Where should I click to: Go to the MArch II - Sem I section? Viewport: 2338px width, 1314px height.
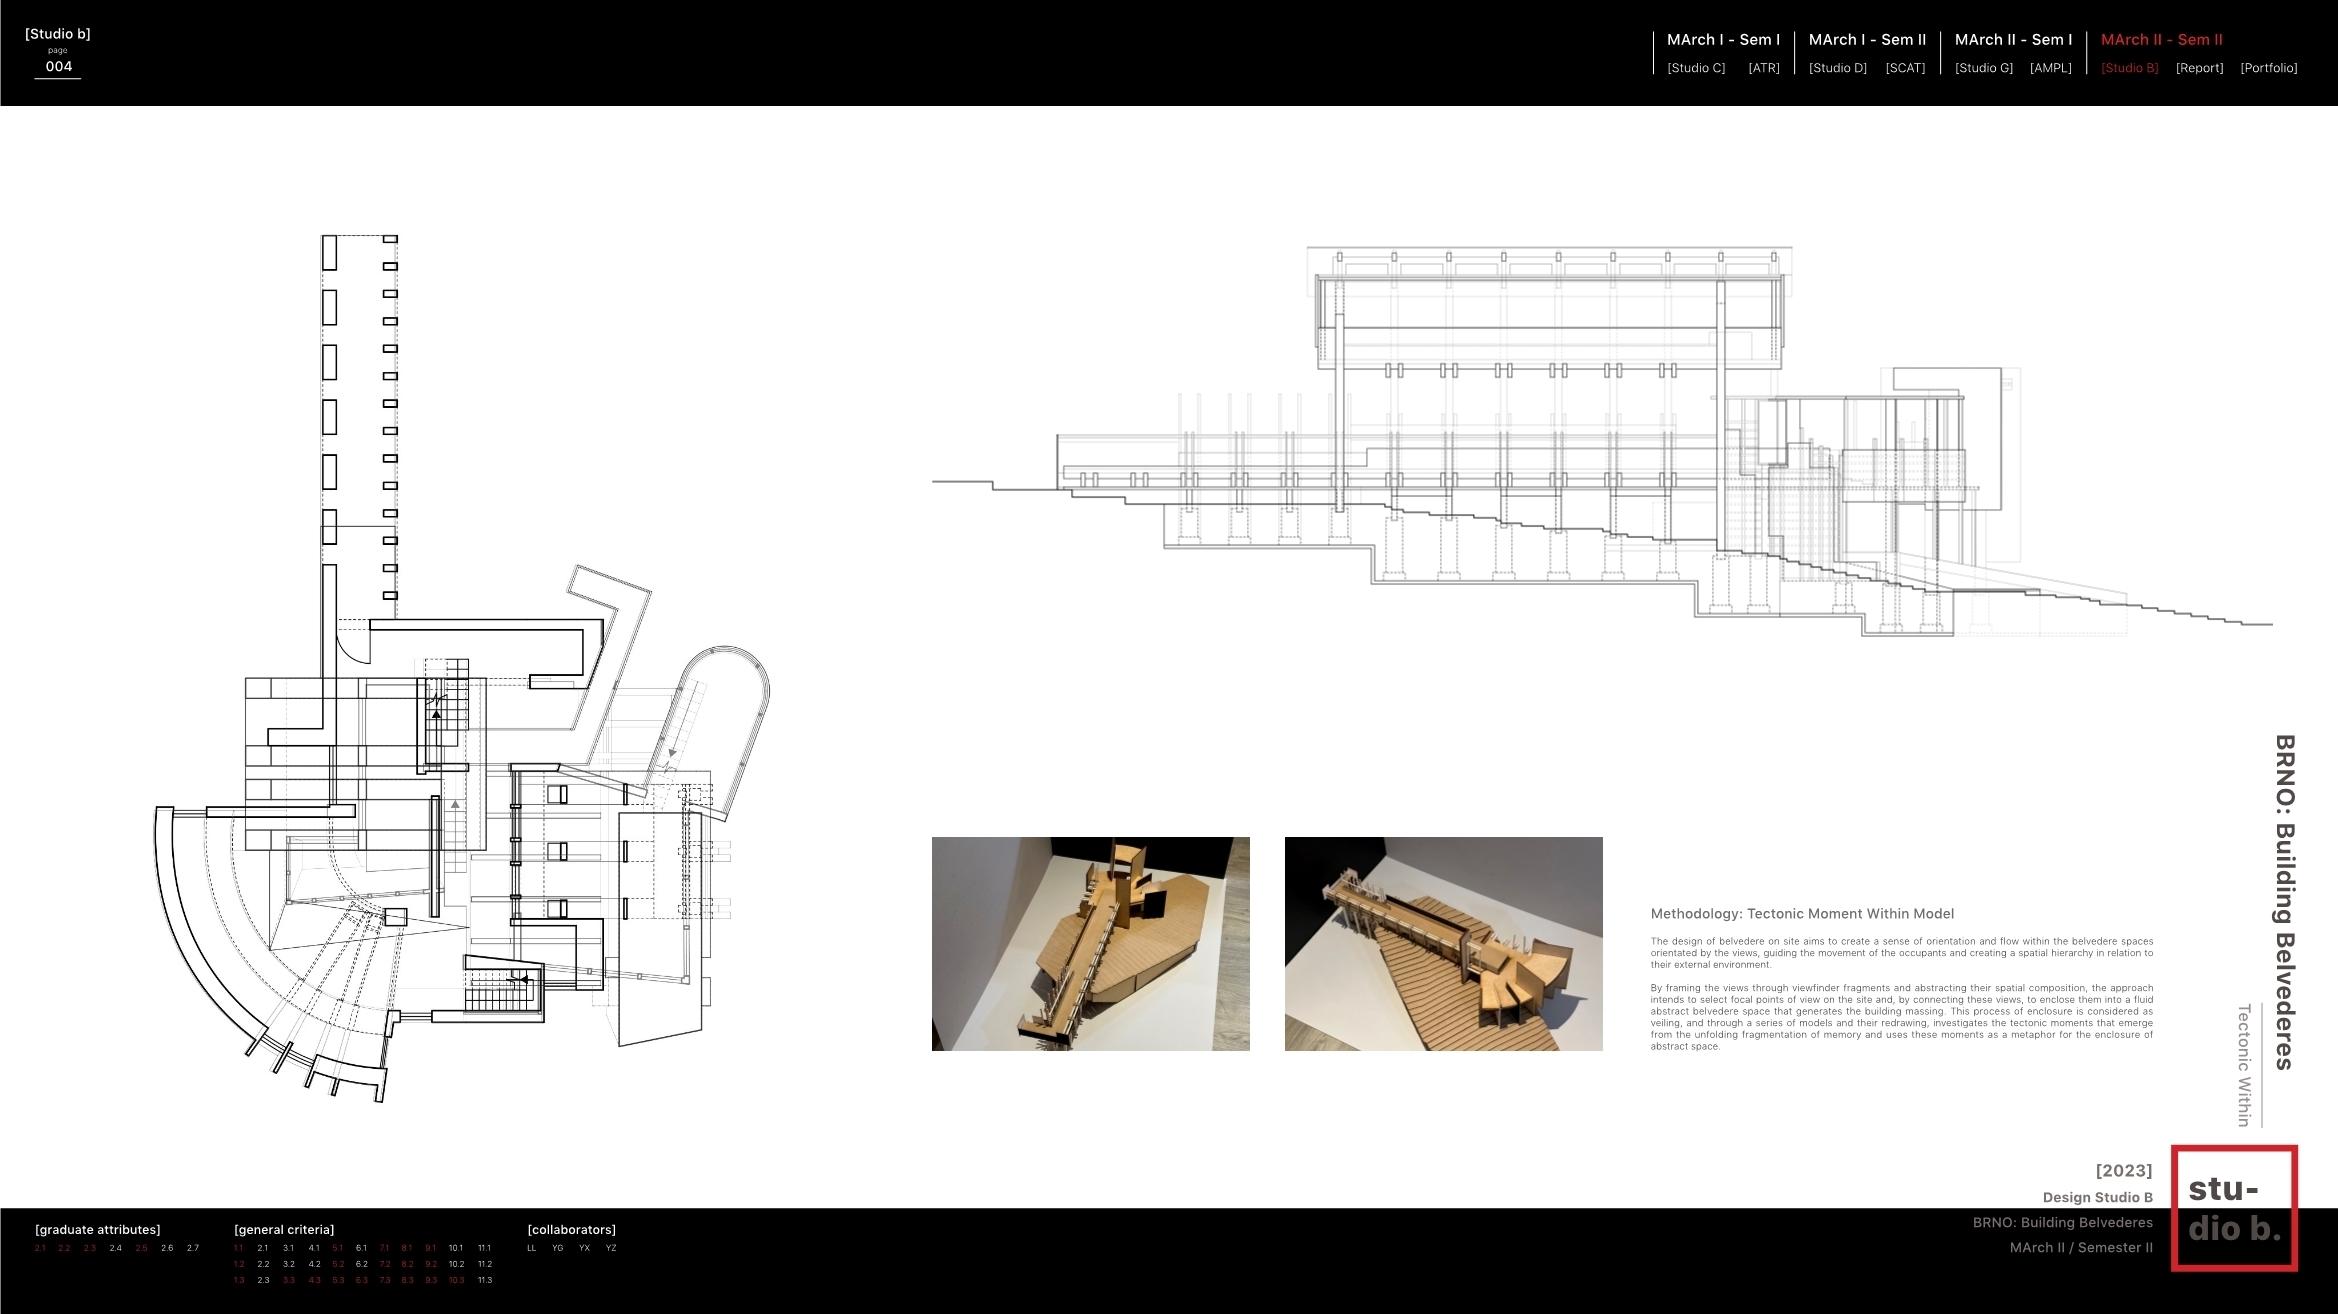click(2013, 40)
